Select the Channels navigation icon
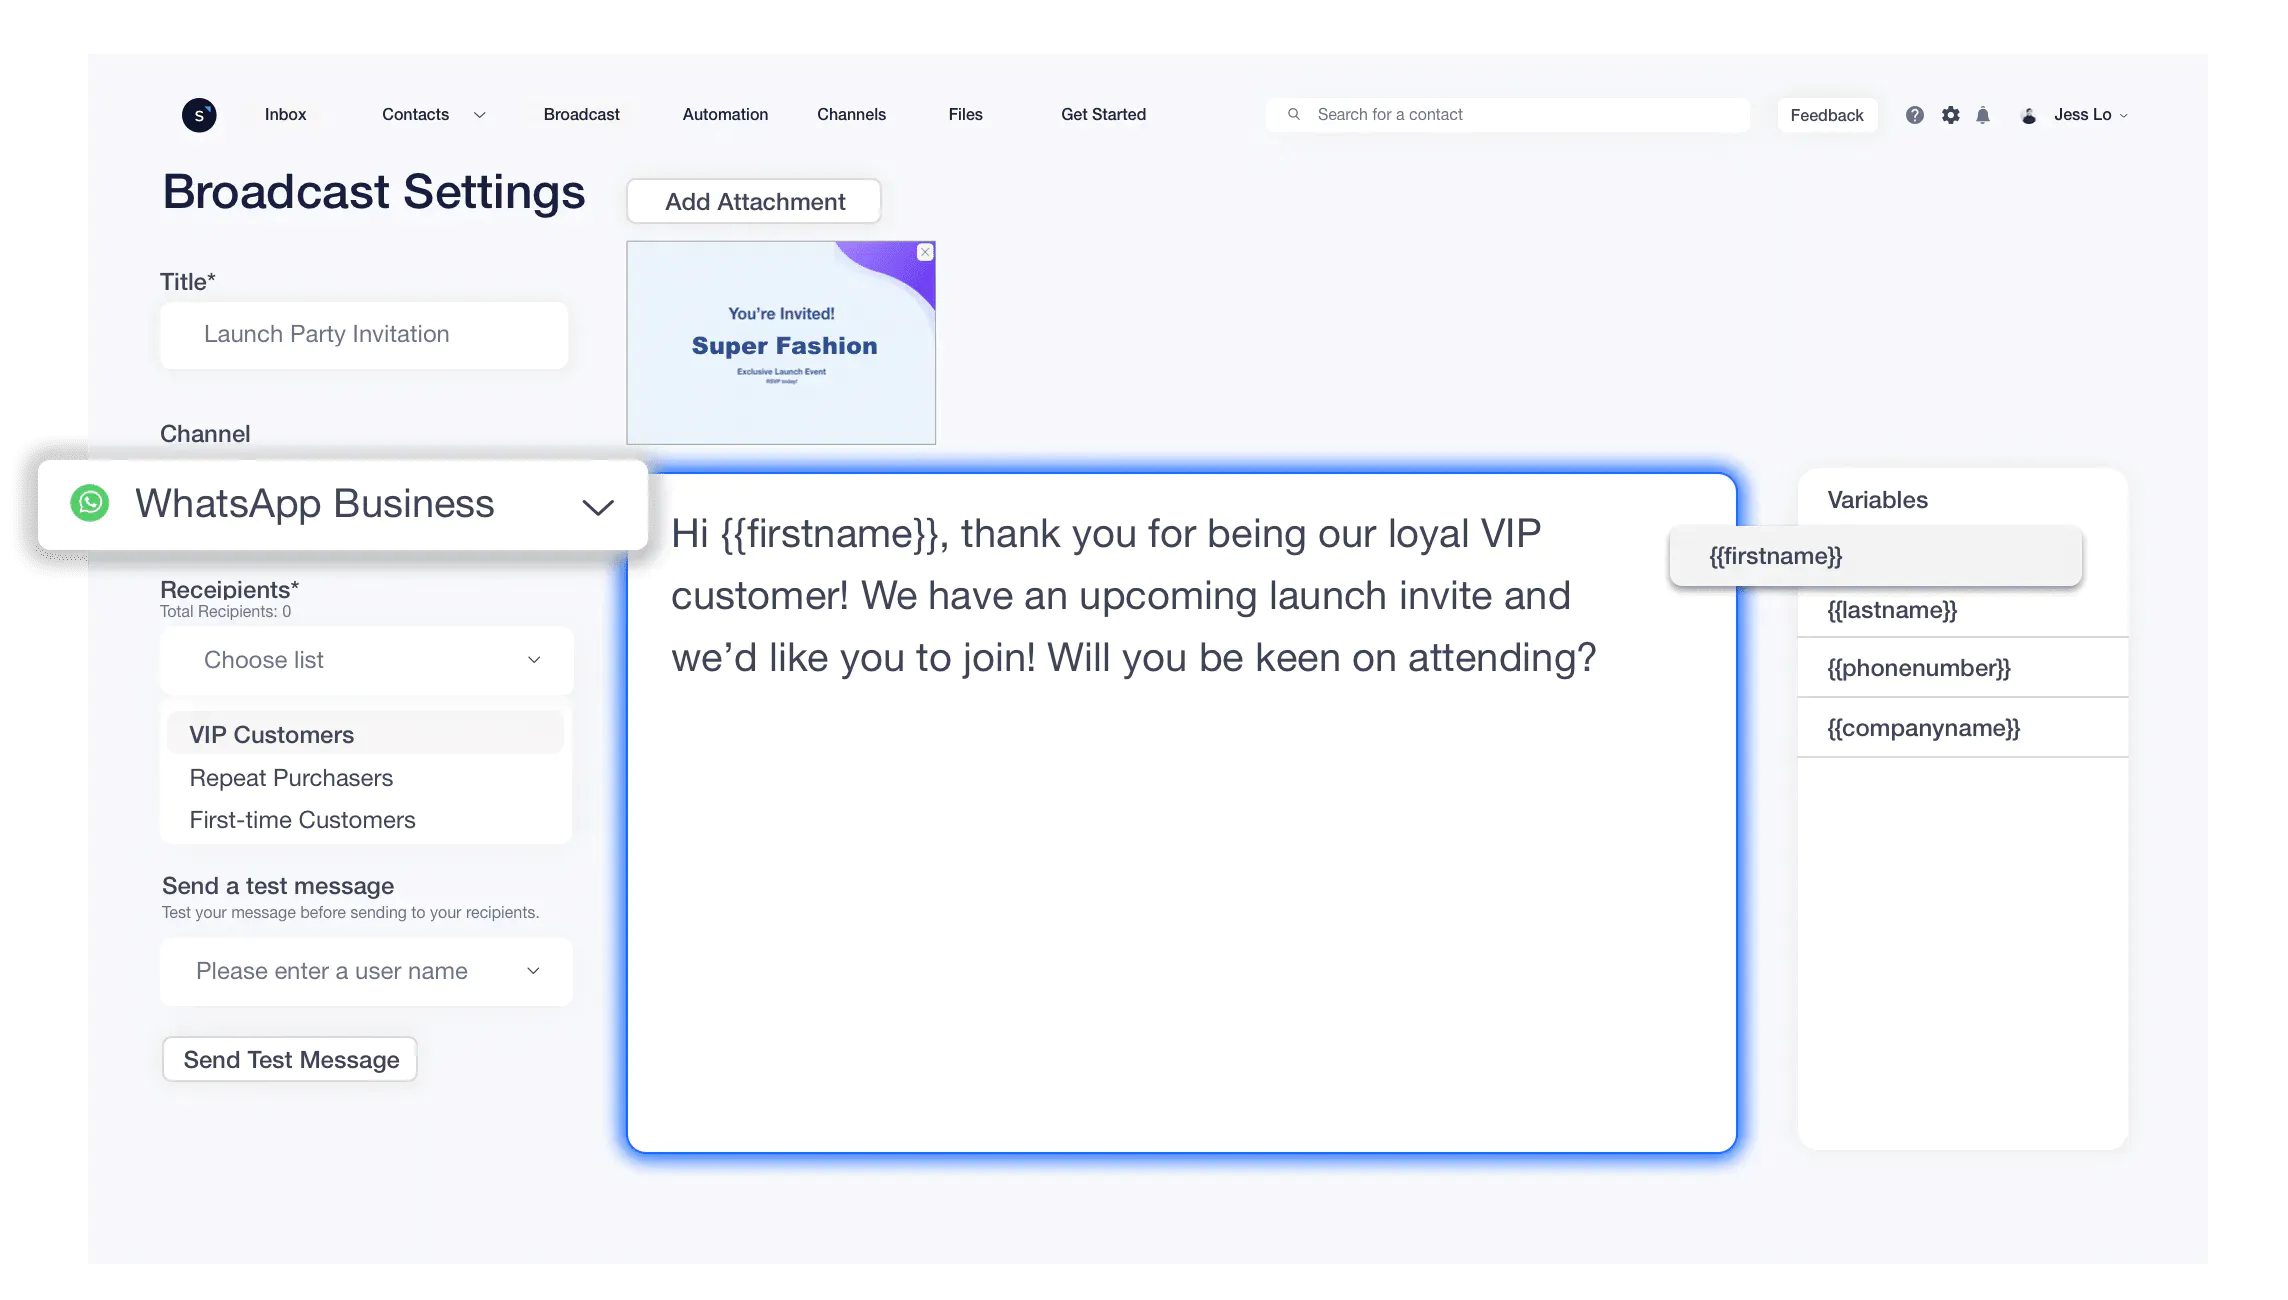Screen dimensions: 2288x1300 (x=850, y=113)
